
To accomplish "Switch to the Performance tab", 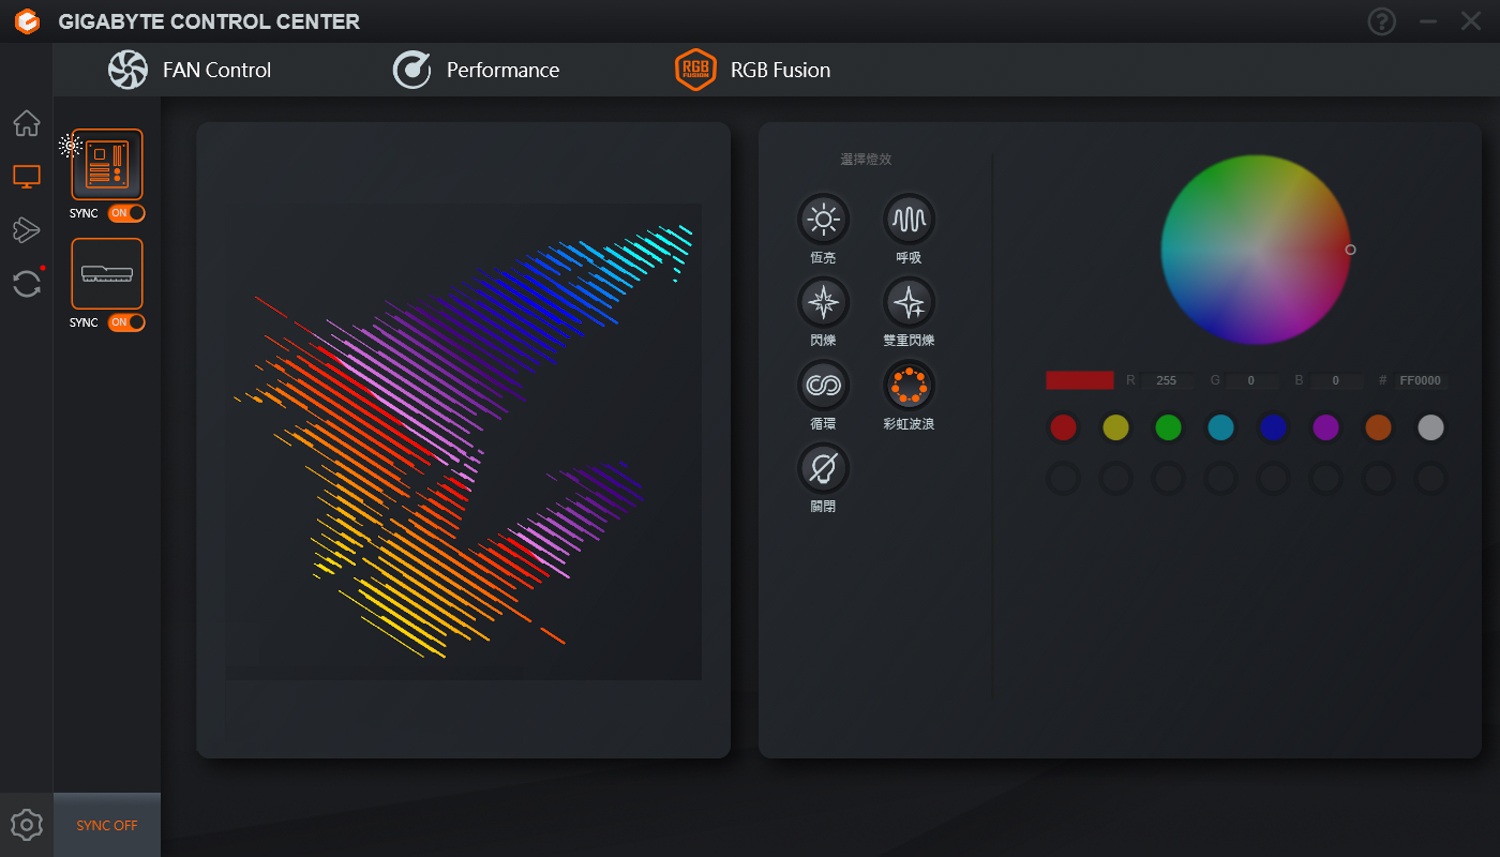I will [476, 70].
